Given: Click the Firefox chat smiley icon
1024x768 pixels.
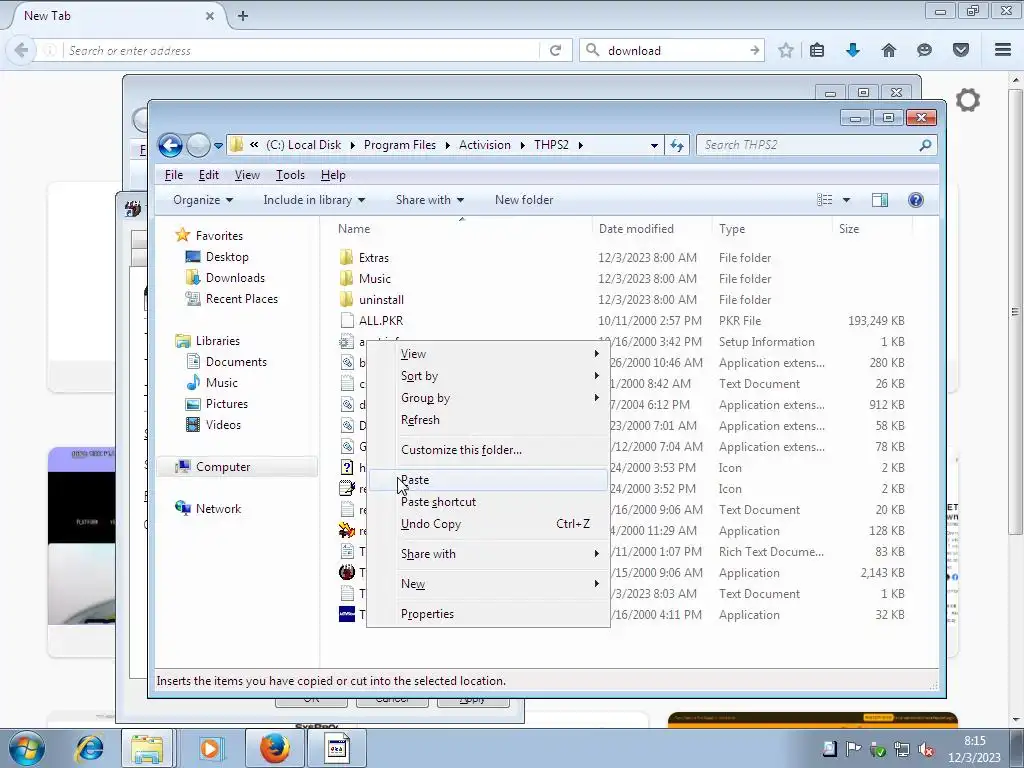Looking at the screenshot, I should tap(924, 50).
